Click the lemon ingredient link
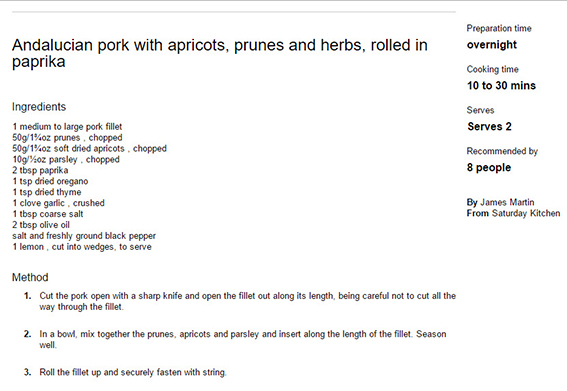This screenshot has width=567, height=391. [x=31, y=247]
